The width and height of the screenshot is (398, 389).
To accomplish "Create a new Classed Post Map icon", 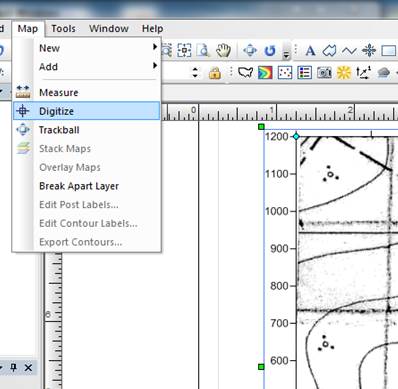I will click(304, 72).
